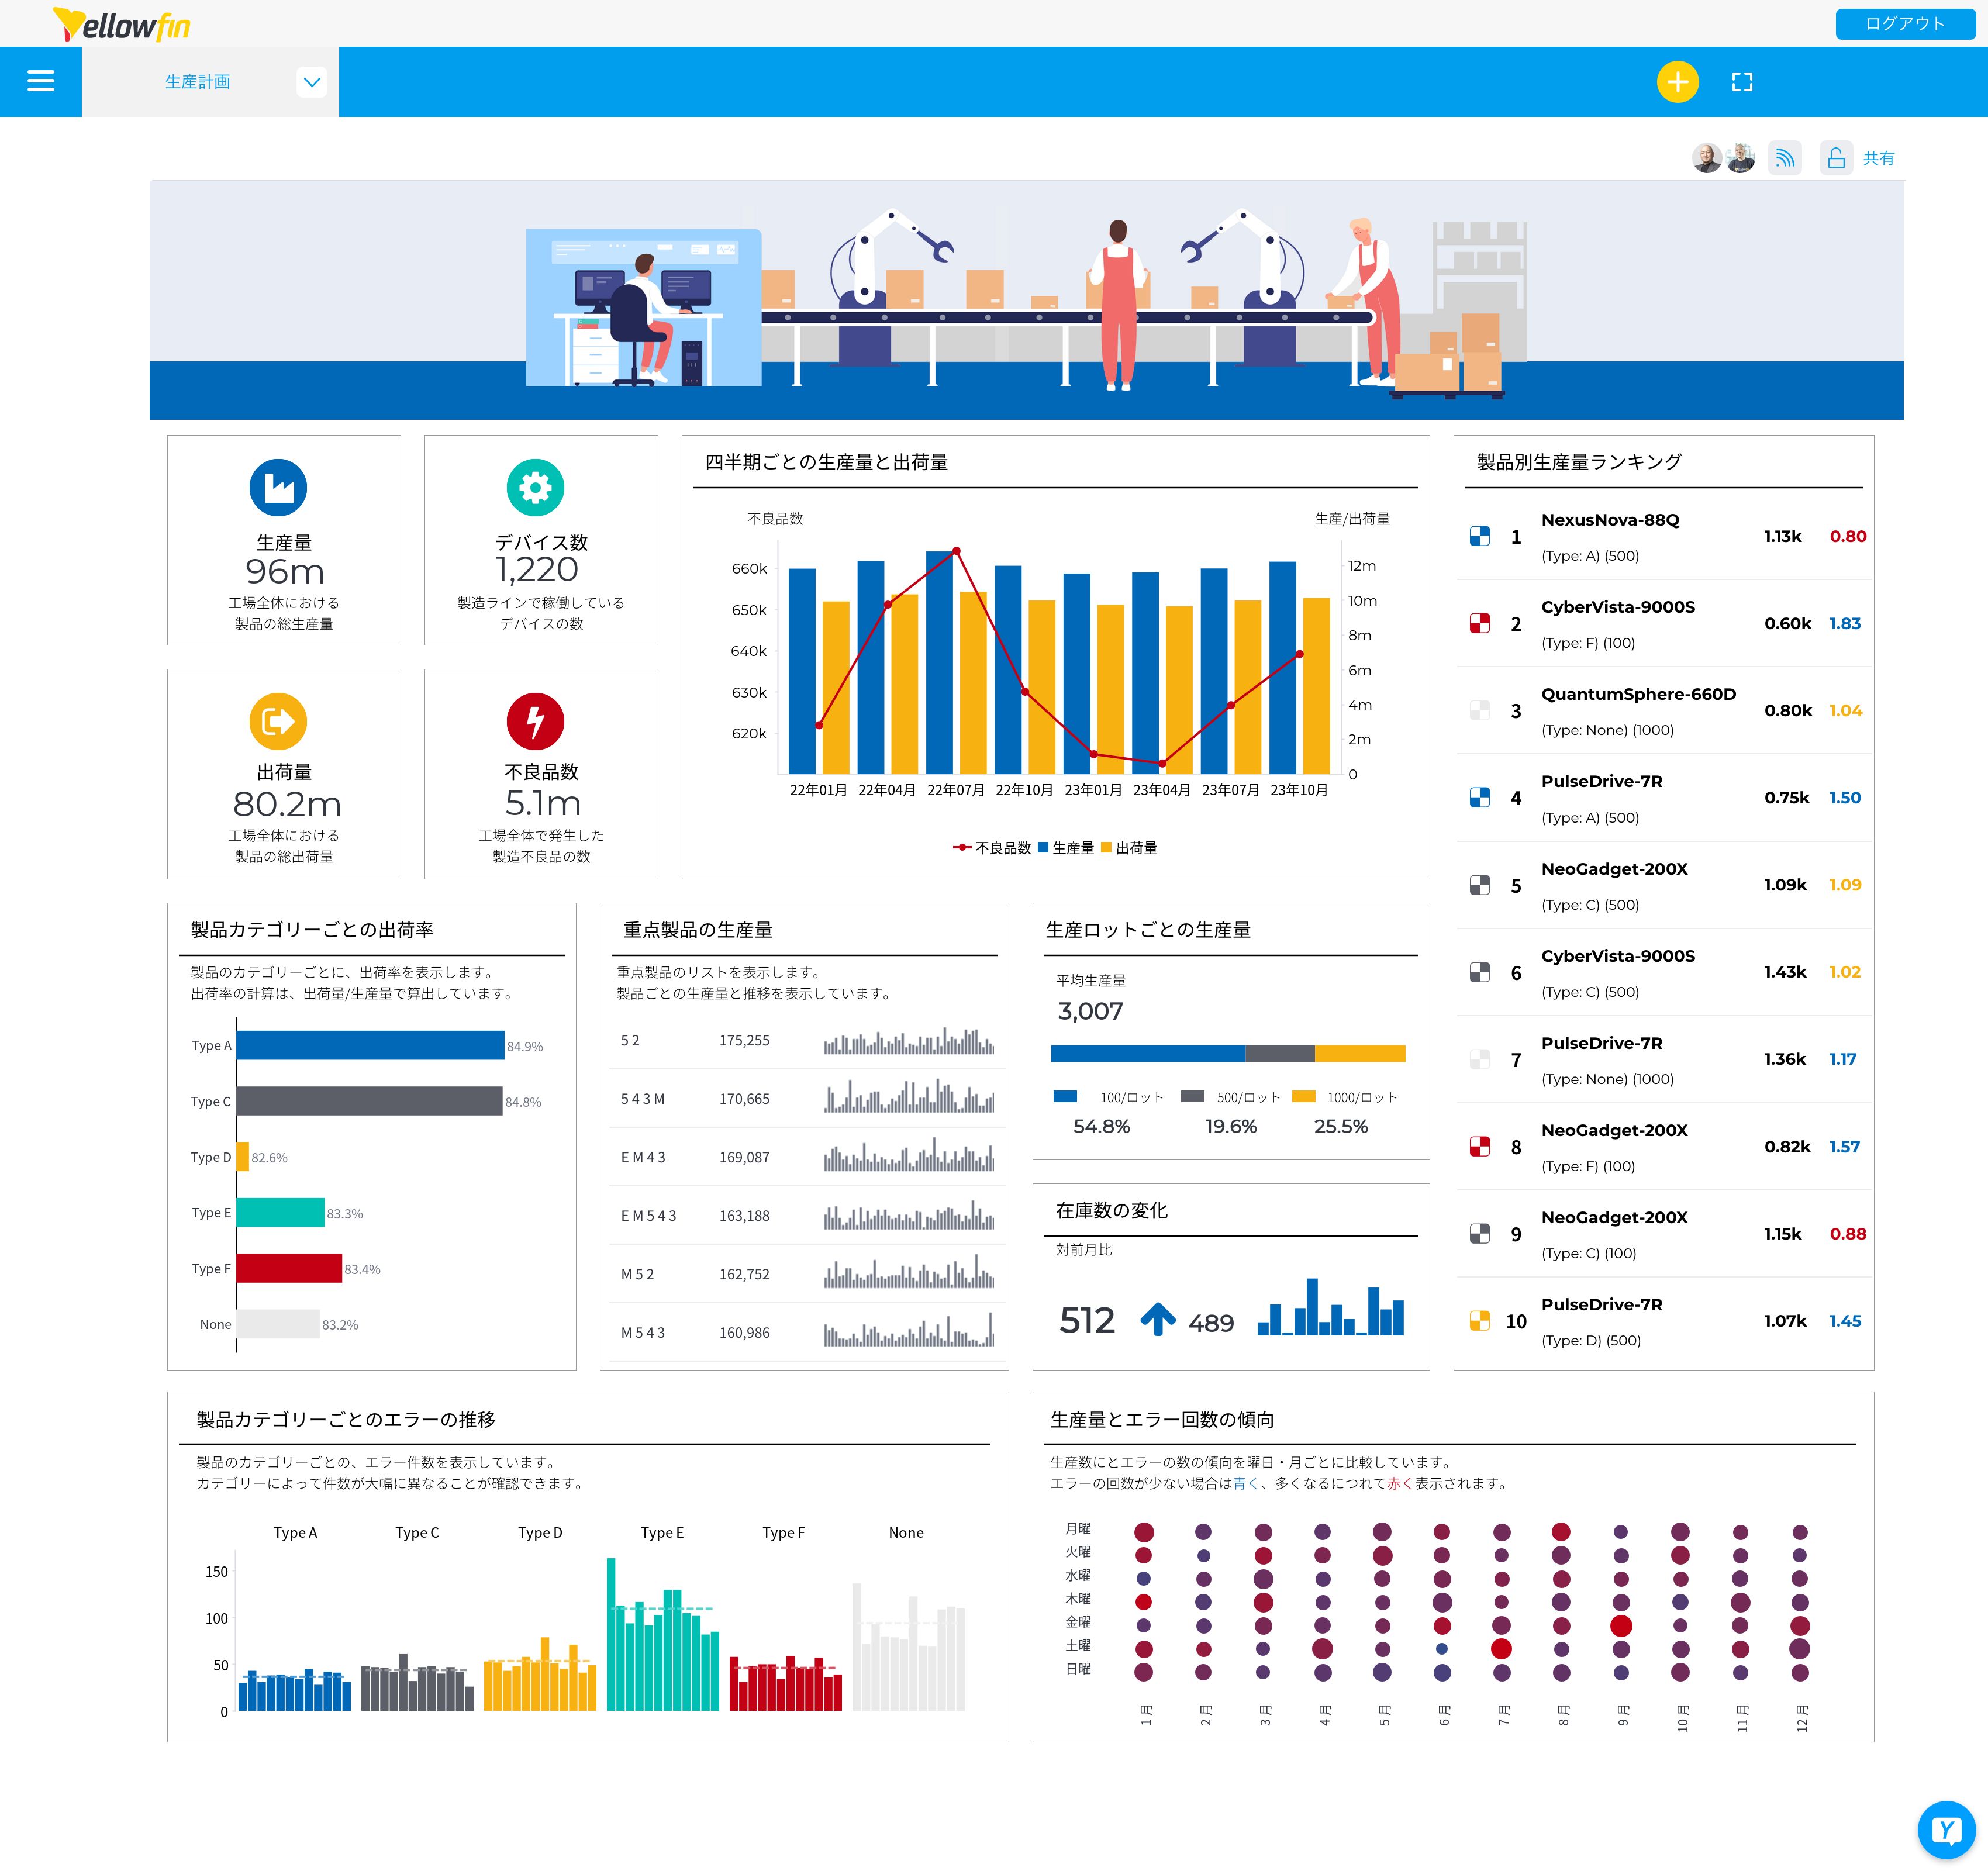Click the teal gear デバイス数 icon

535,488
